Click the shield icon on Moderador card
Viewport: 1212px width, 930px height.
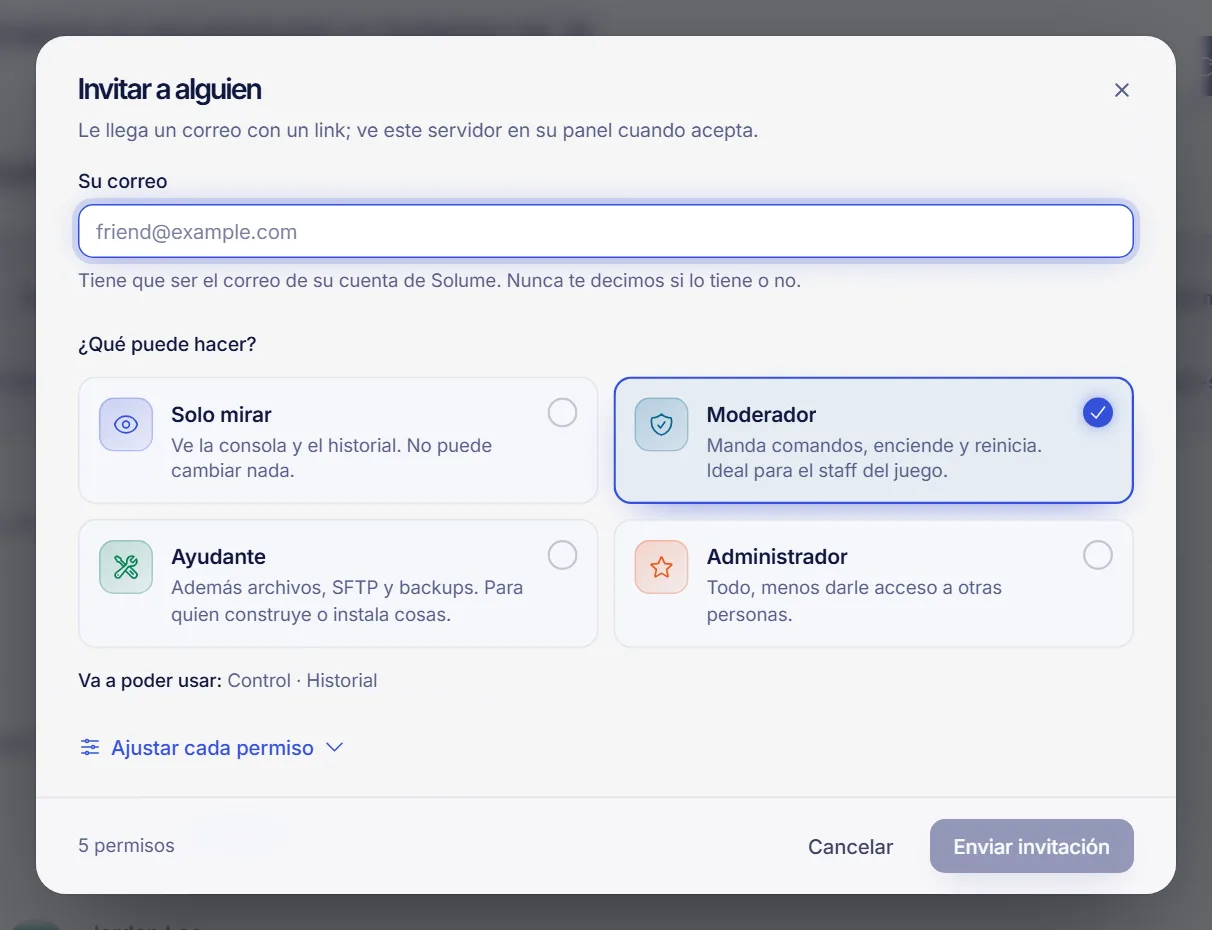[x=661, y=425]
